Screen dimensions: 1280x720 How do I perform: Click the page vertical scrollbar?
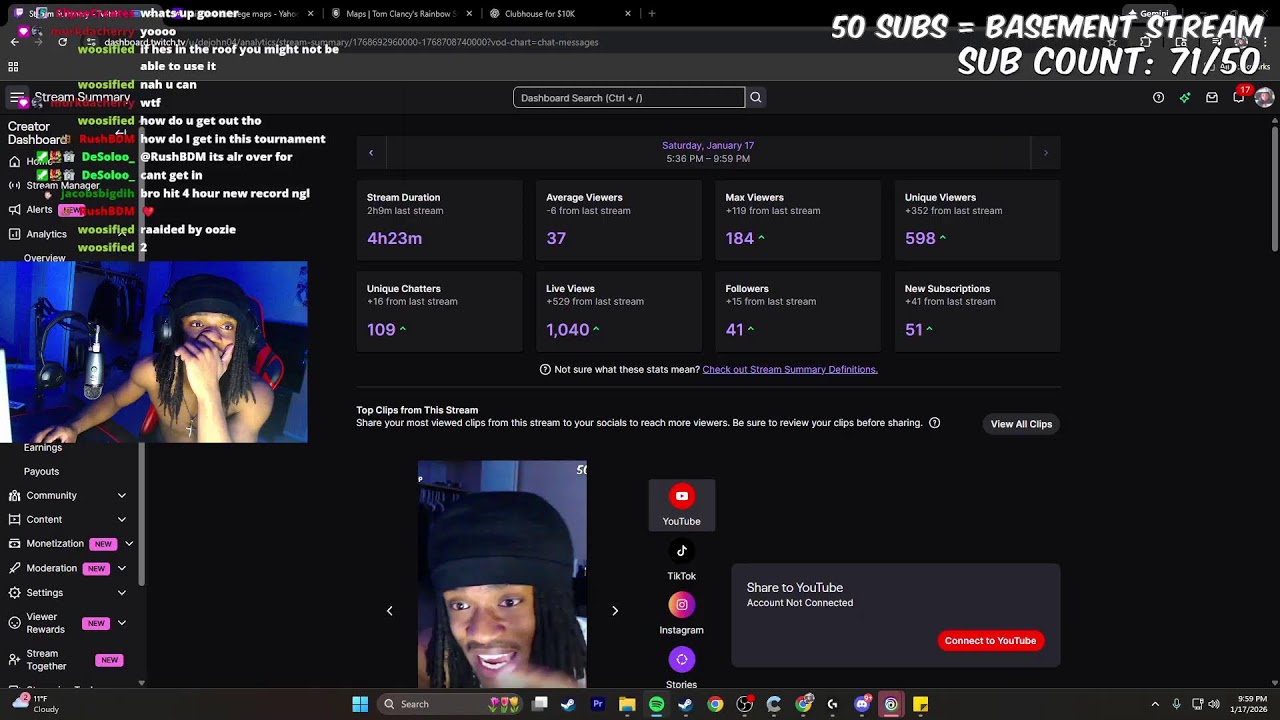point(1275,190)
